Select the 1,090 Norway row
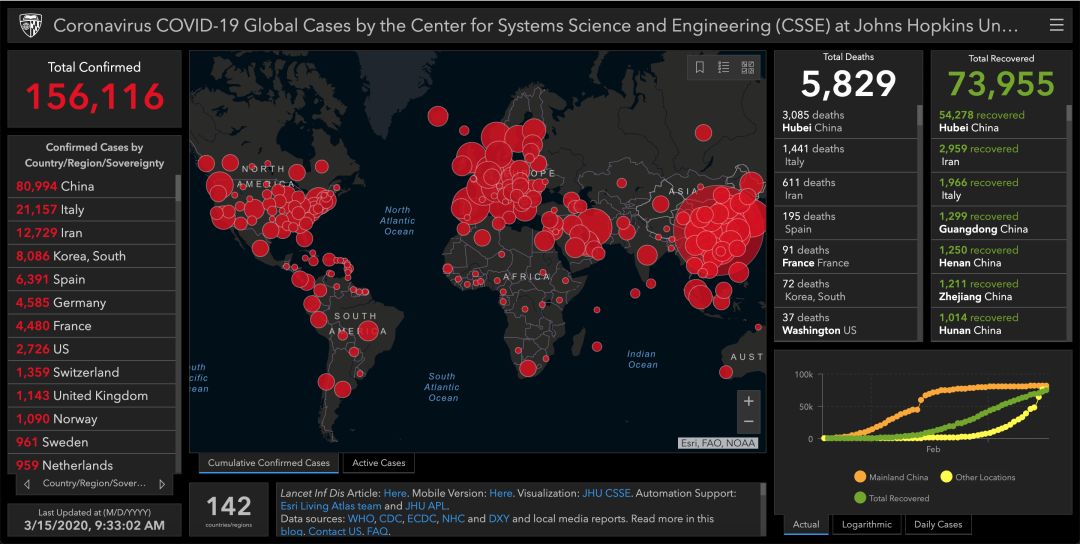This screenshot has width=1080, height=544. coord(92,419)
